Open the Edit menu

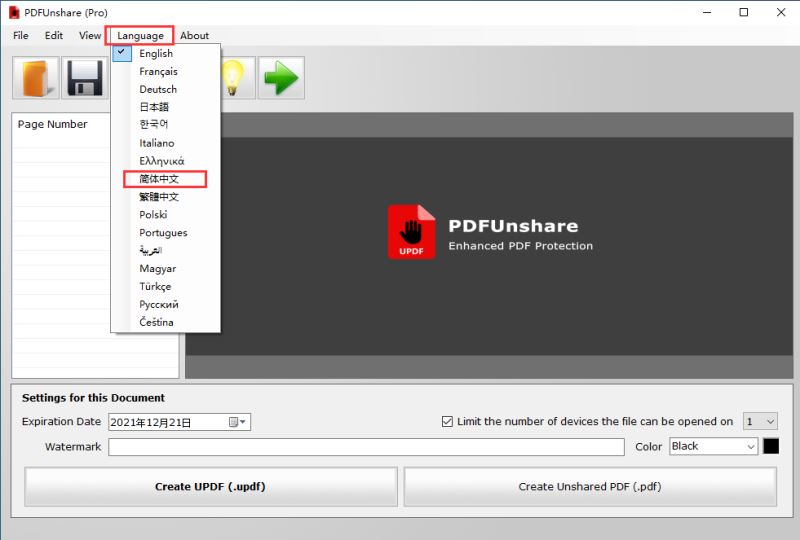pos(54,36)
